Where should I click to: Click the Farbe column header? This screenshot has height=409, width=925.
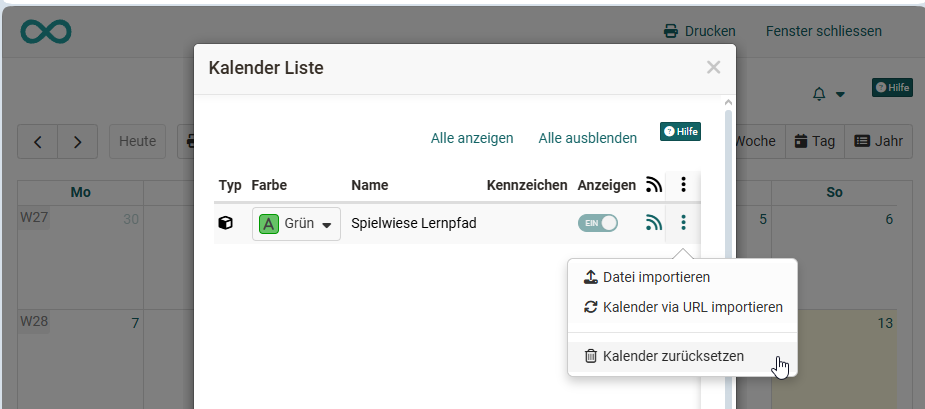click(269, 185)
